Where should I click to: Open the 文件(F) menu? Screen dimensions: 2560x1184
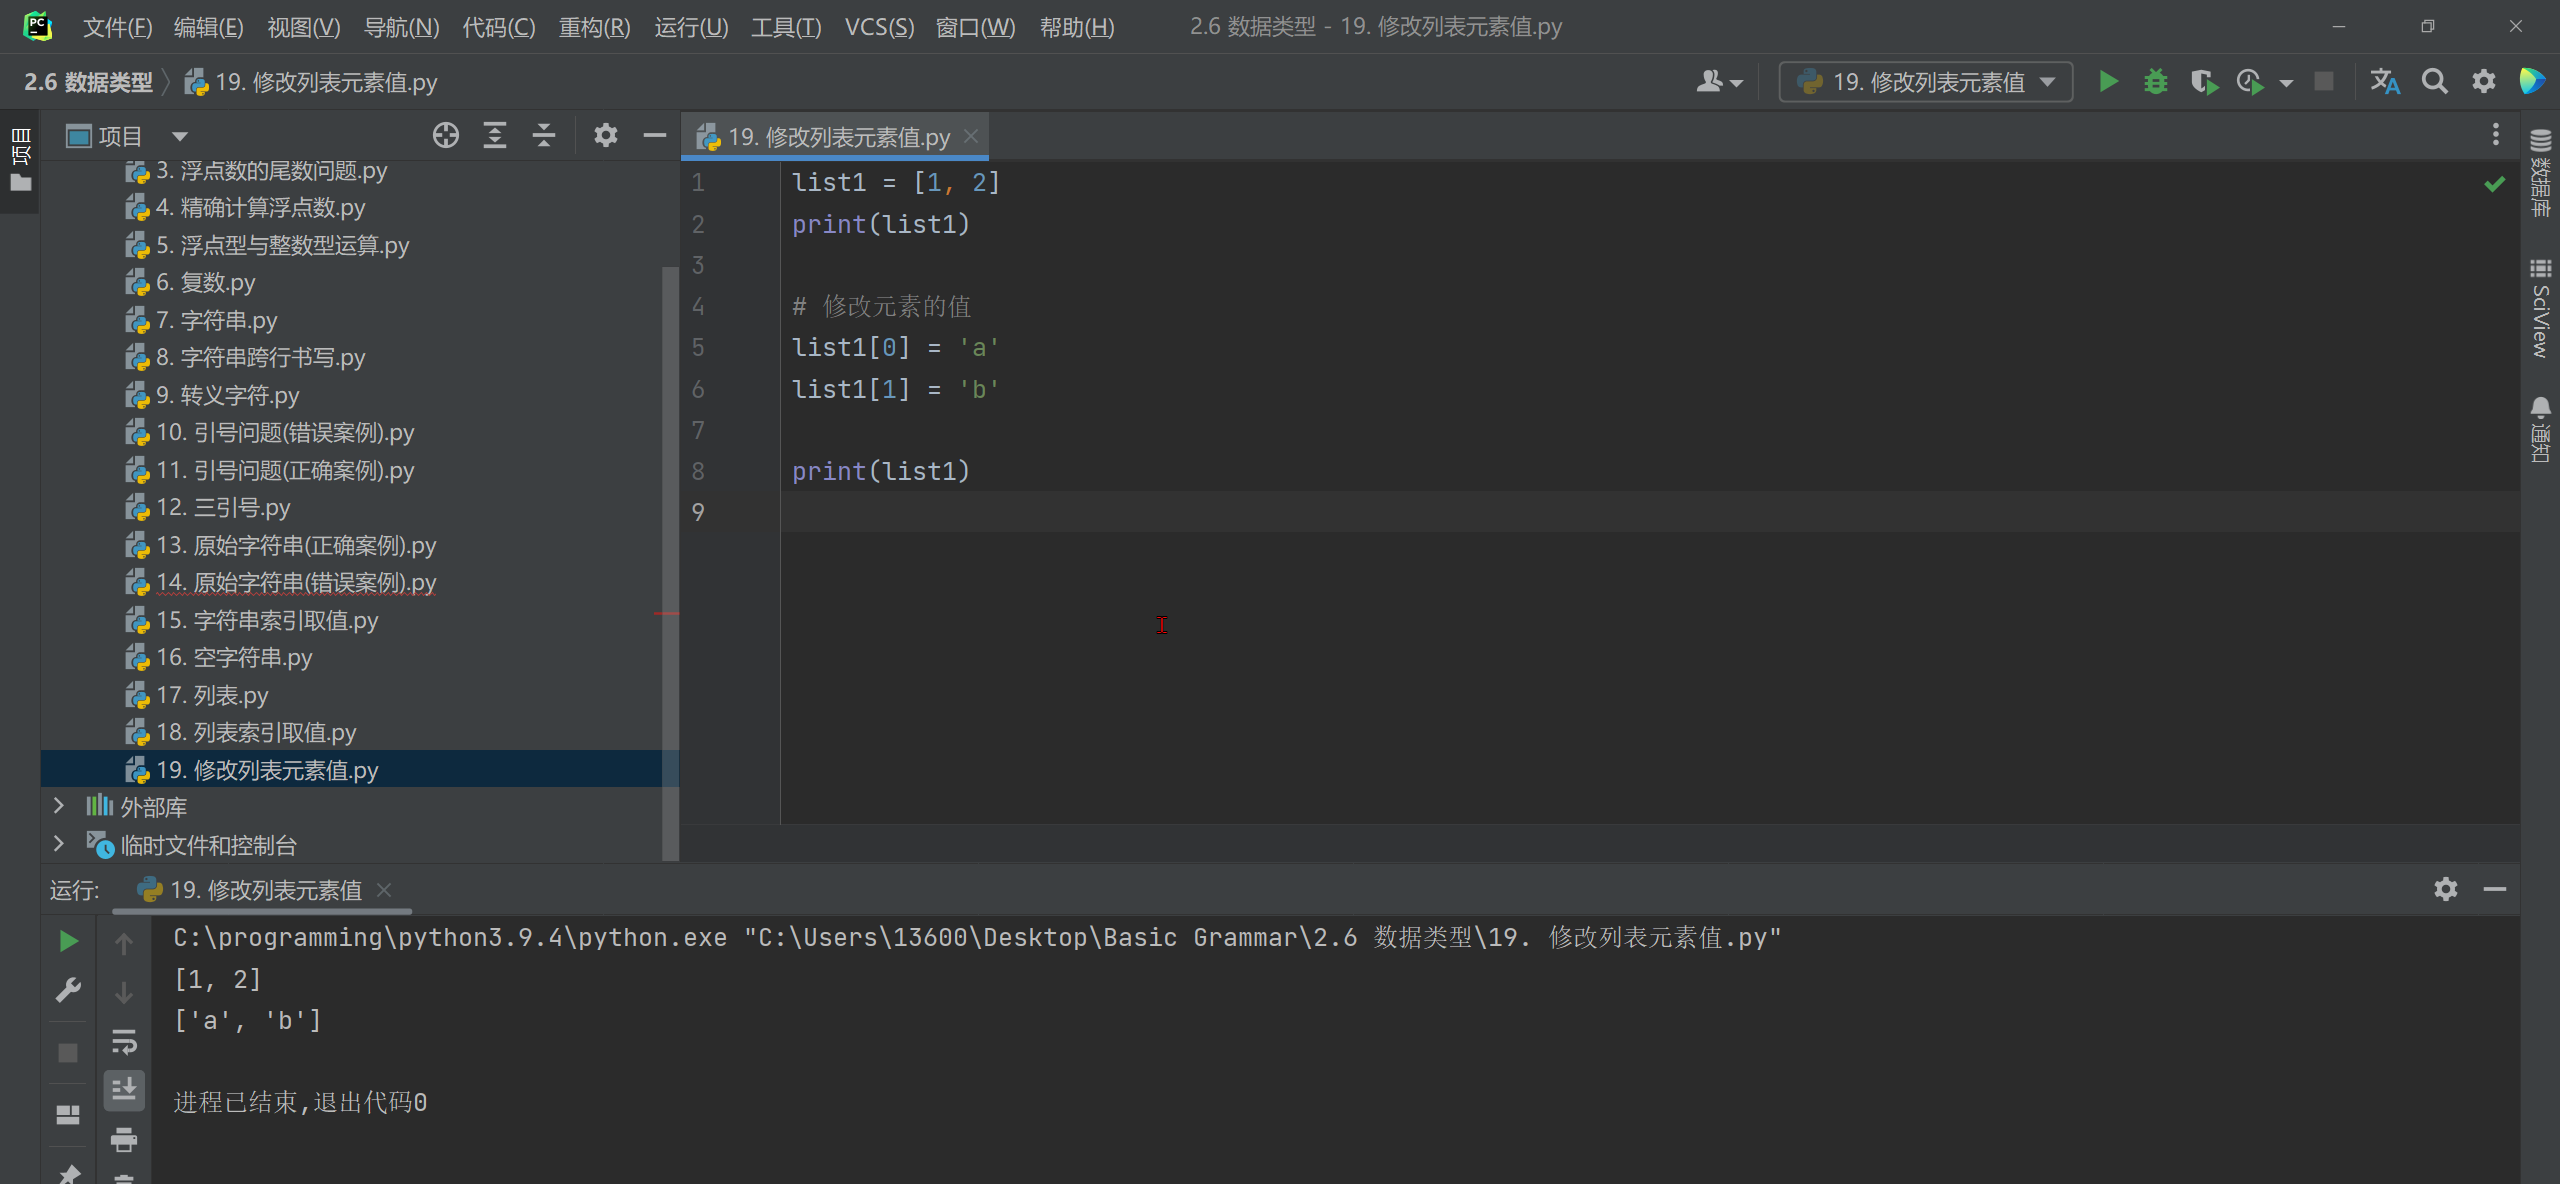click(x=117, y=27)
